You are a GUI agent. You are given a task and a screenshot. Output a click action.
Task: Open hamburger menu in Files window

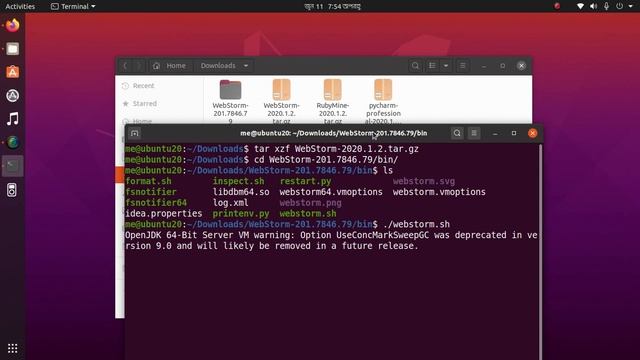[462, 66]
